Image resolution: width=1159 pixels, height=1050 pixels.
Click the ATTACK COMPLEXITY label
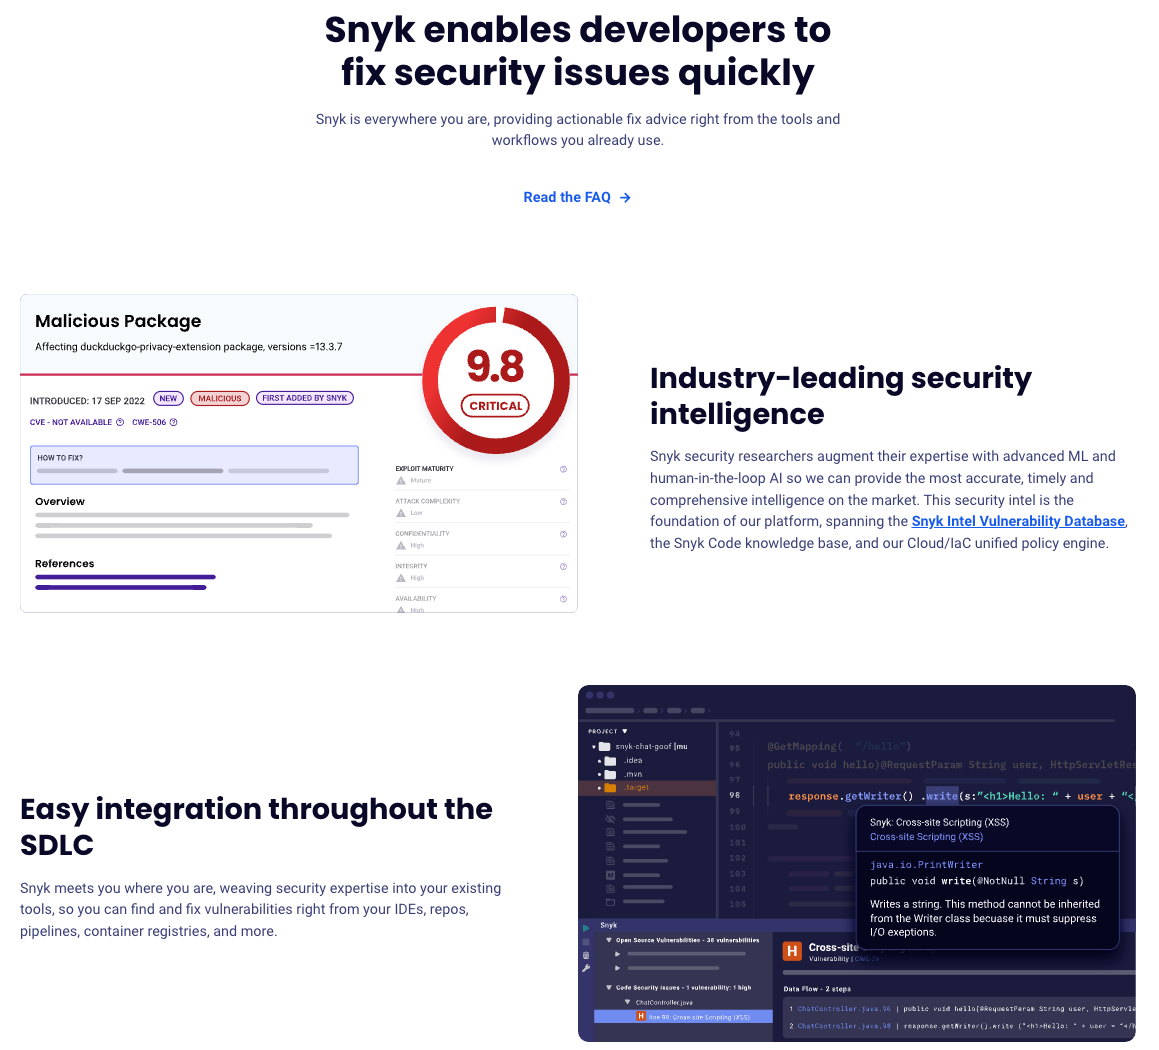pos(427,501)
